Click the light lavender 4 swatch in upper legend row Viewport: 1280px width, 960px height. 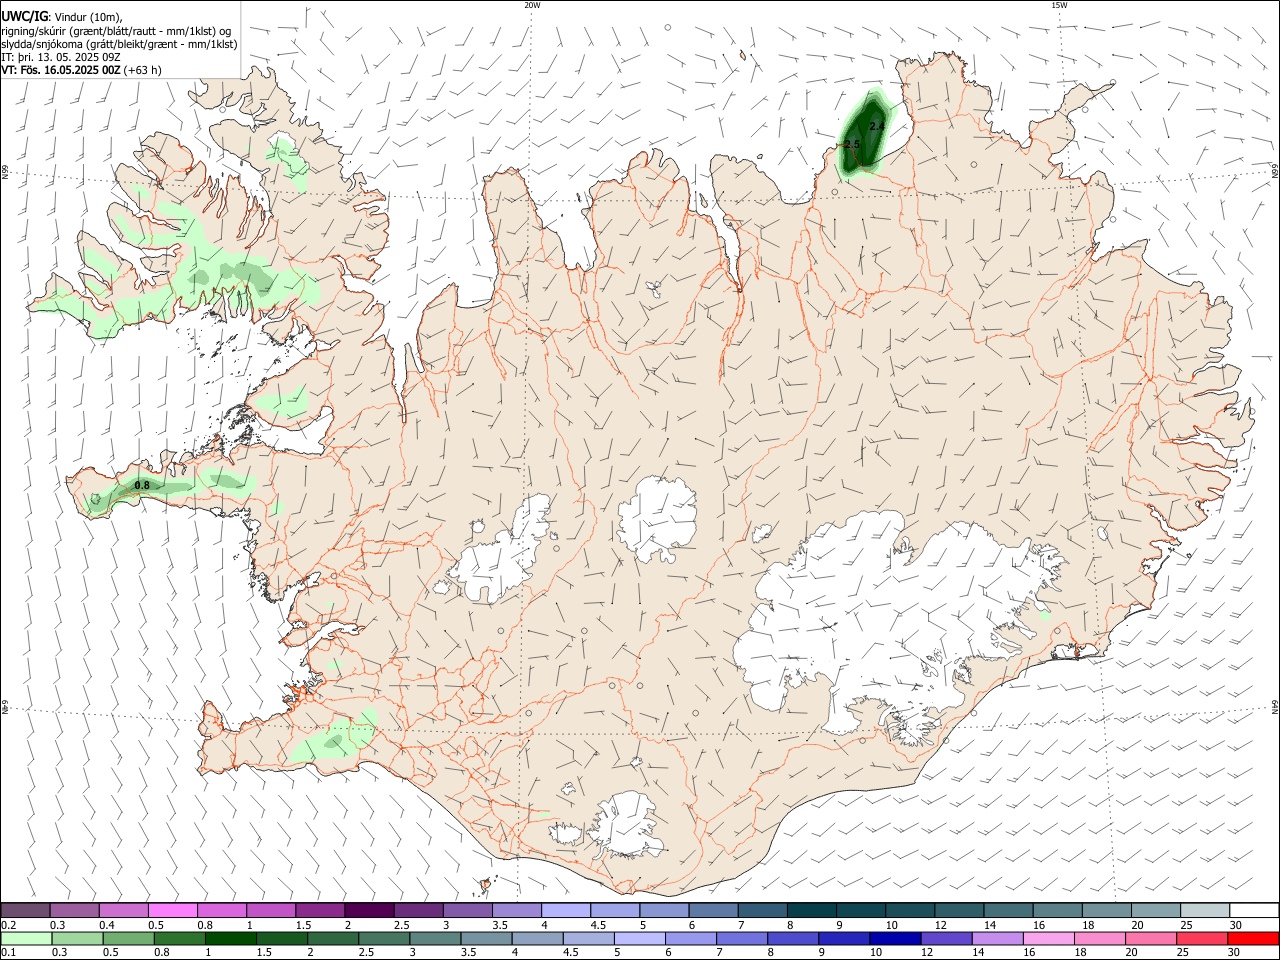(x=565, y=911)
